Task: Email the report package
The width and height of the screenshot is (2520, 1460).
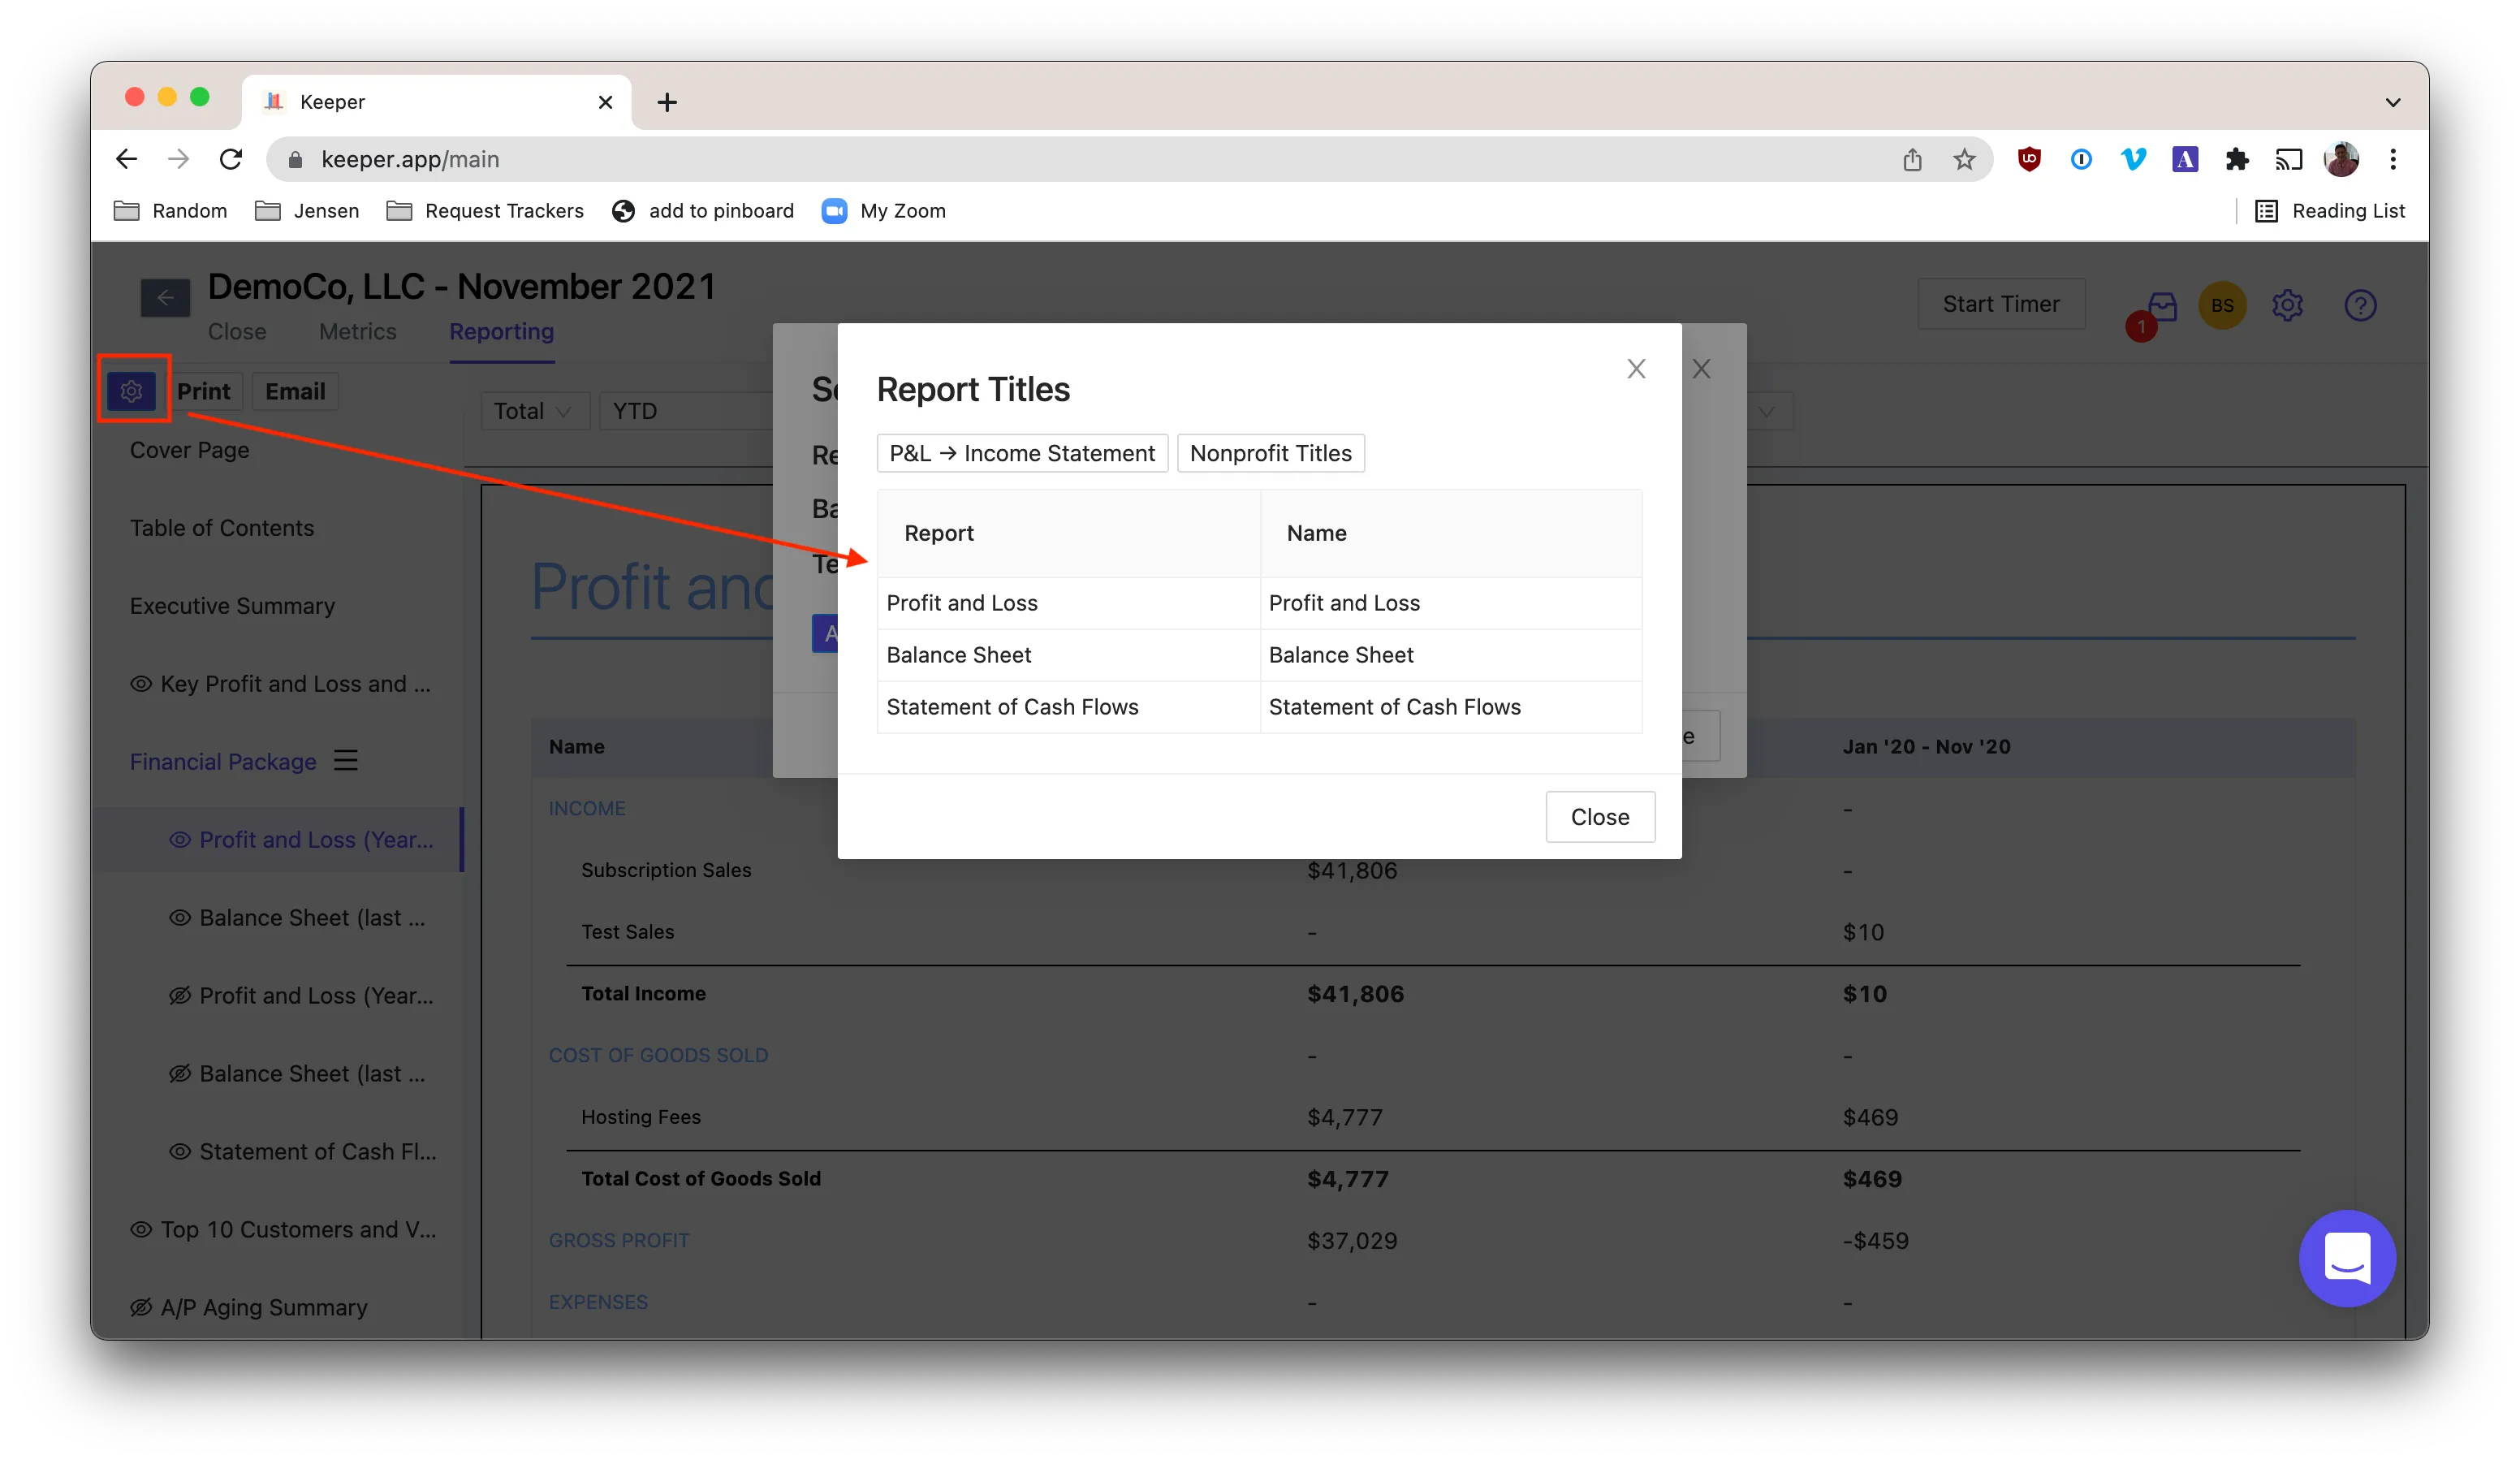Action: coord(295,391)
